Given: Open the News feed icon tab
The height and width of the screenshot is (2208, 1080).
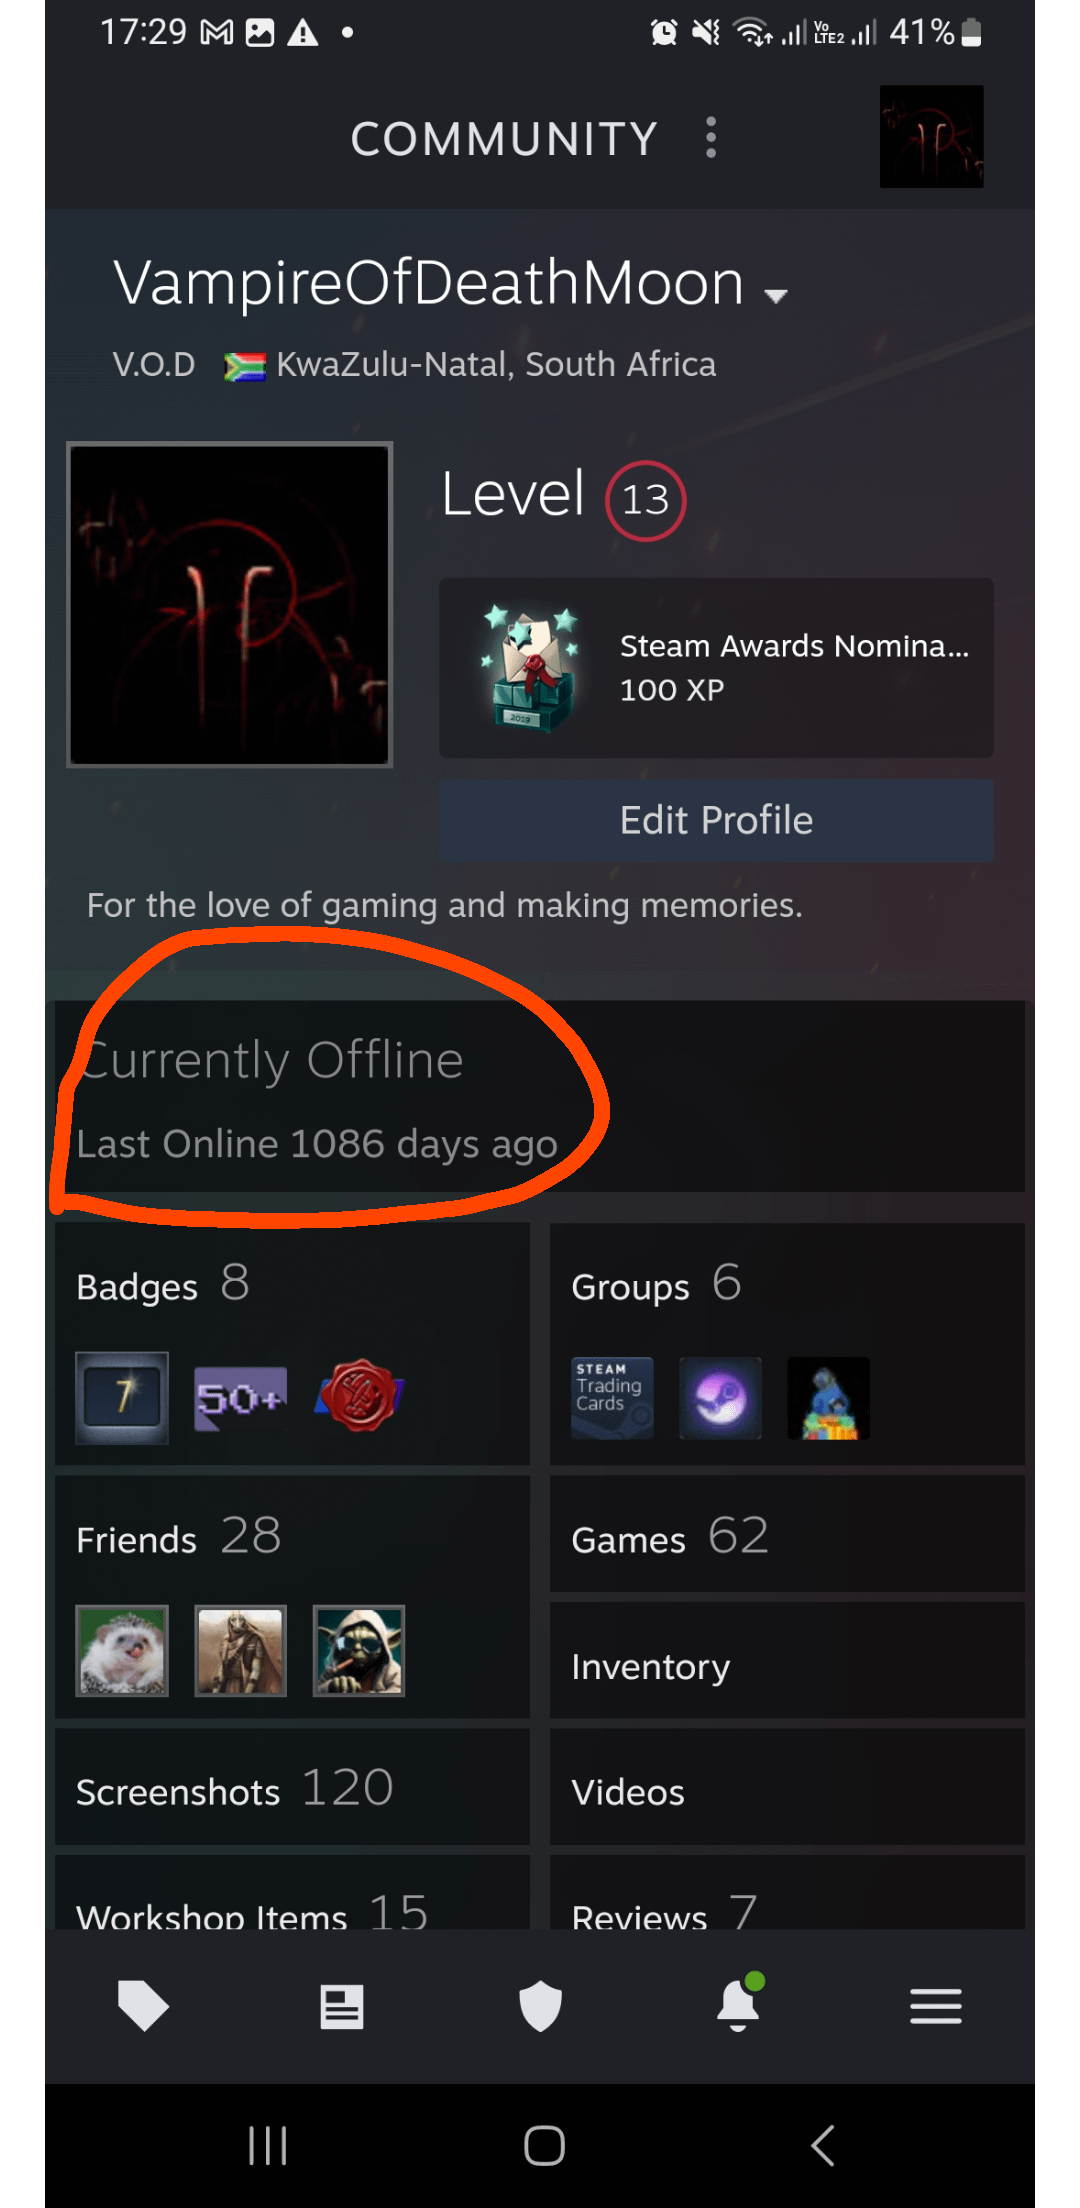Looking at the screenshot, I should (342, 2006).
